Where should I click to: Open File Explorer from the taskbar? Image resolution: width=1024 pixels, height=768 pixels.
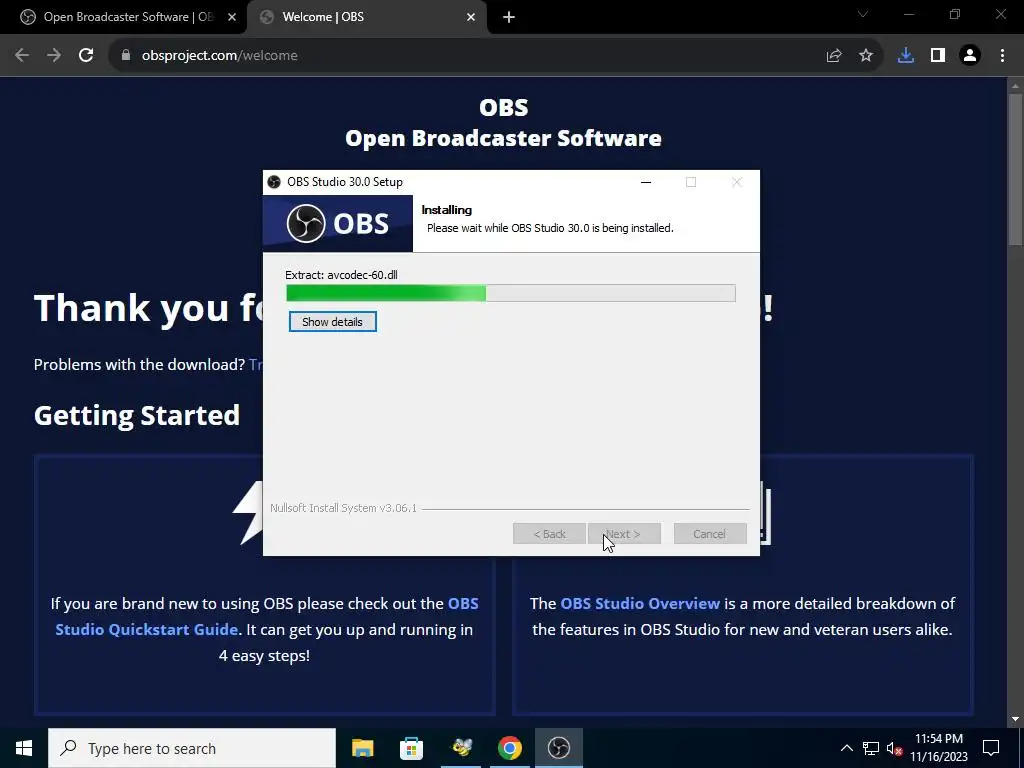click(x=362, y=748)
